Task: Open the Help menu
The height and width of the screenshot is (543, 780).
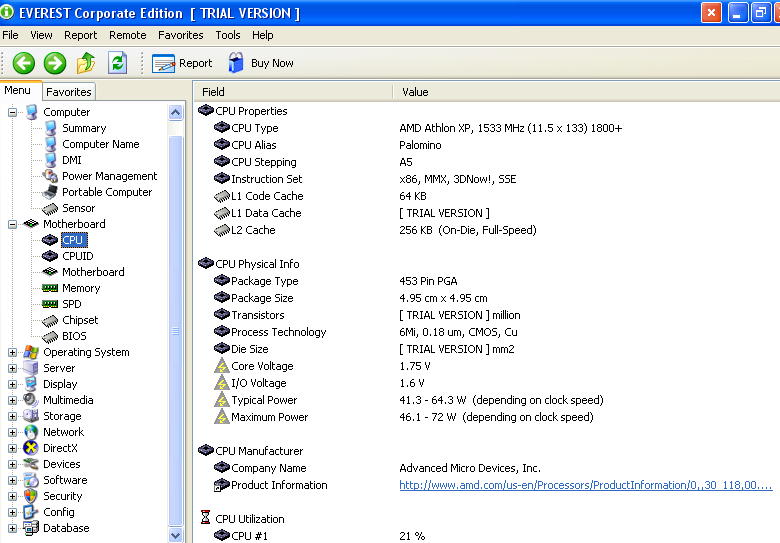Action: [x=262, y=35]
